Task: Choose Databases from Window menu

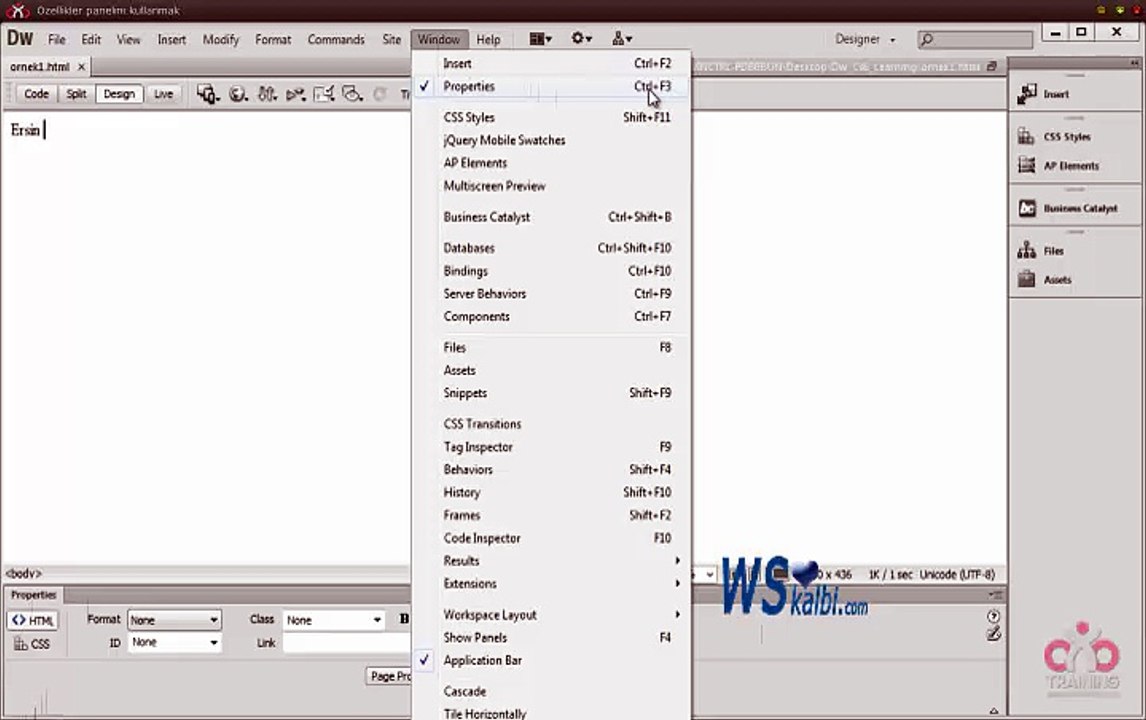Action: click(552, 248)
